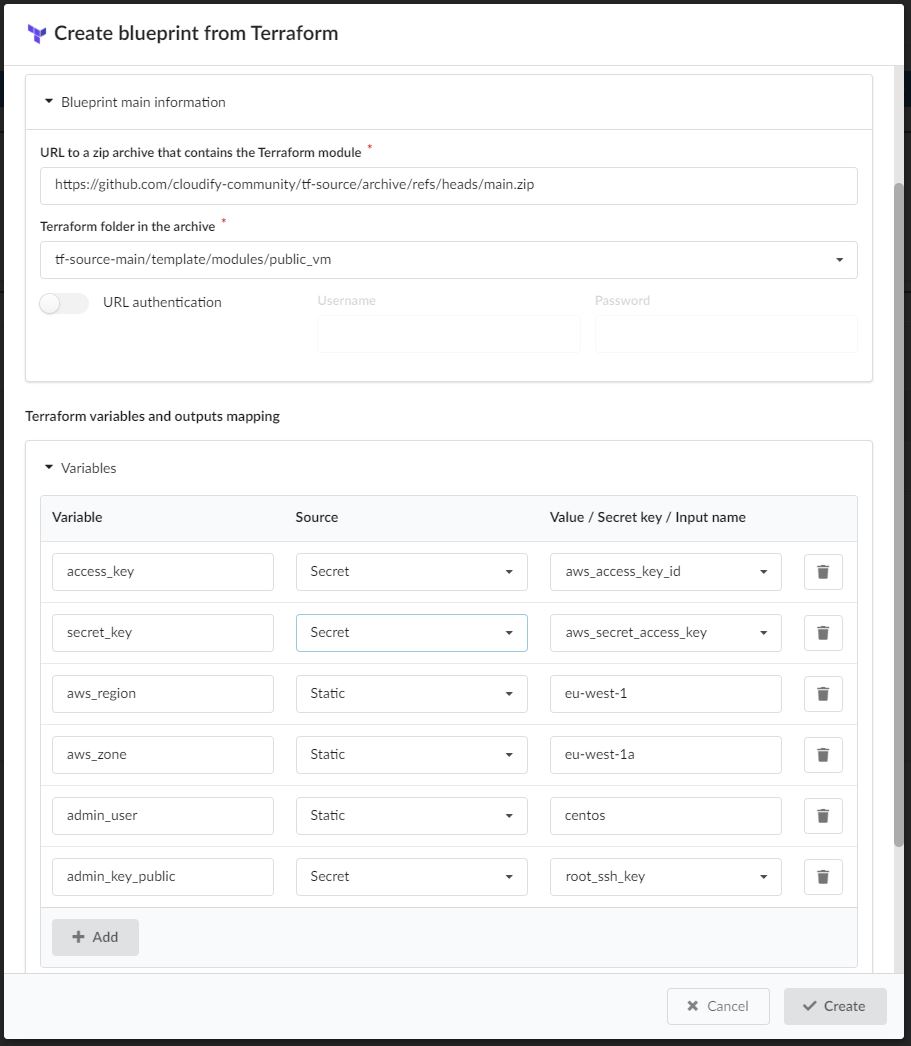Delete the secret_key variable row
Viewport: 911px width, 1046px height.
pos(822,632)
